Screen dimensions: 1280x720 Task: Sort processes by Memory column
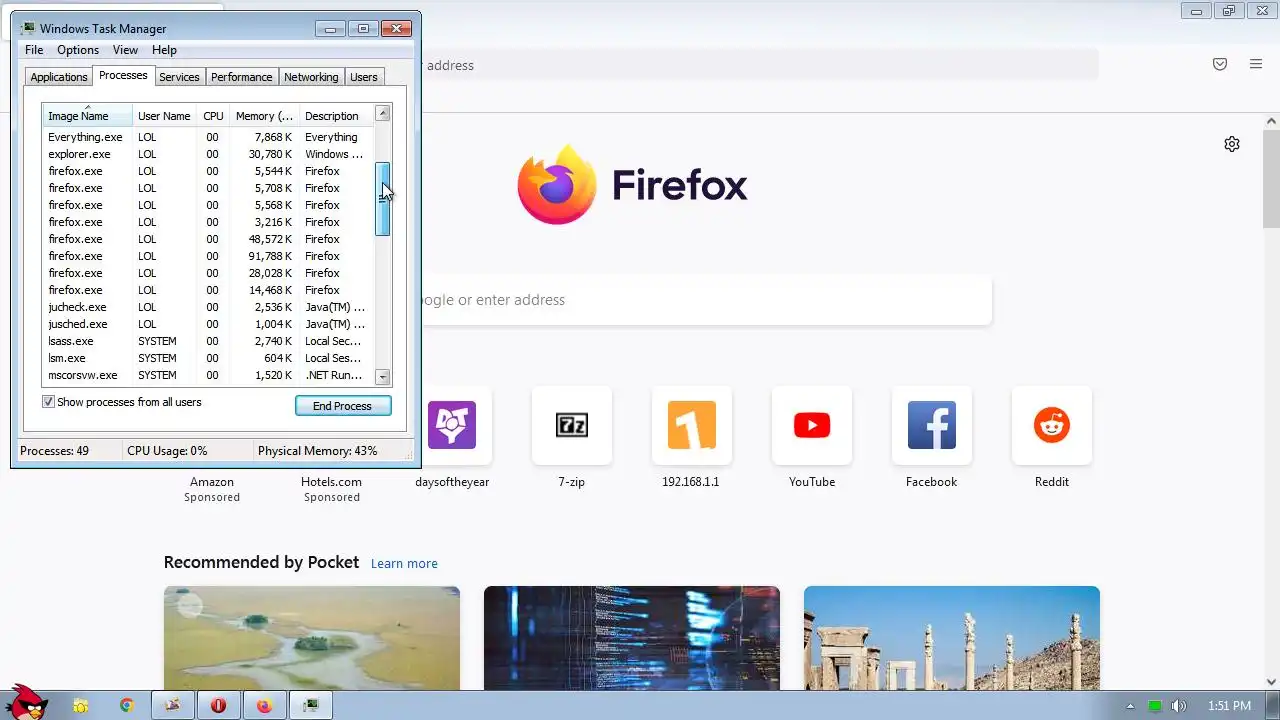(x=264, y=116)
